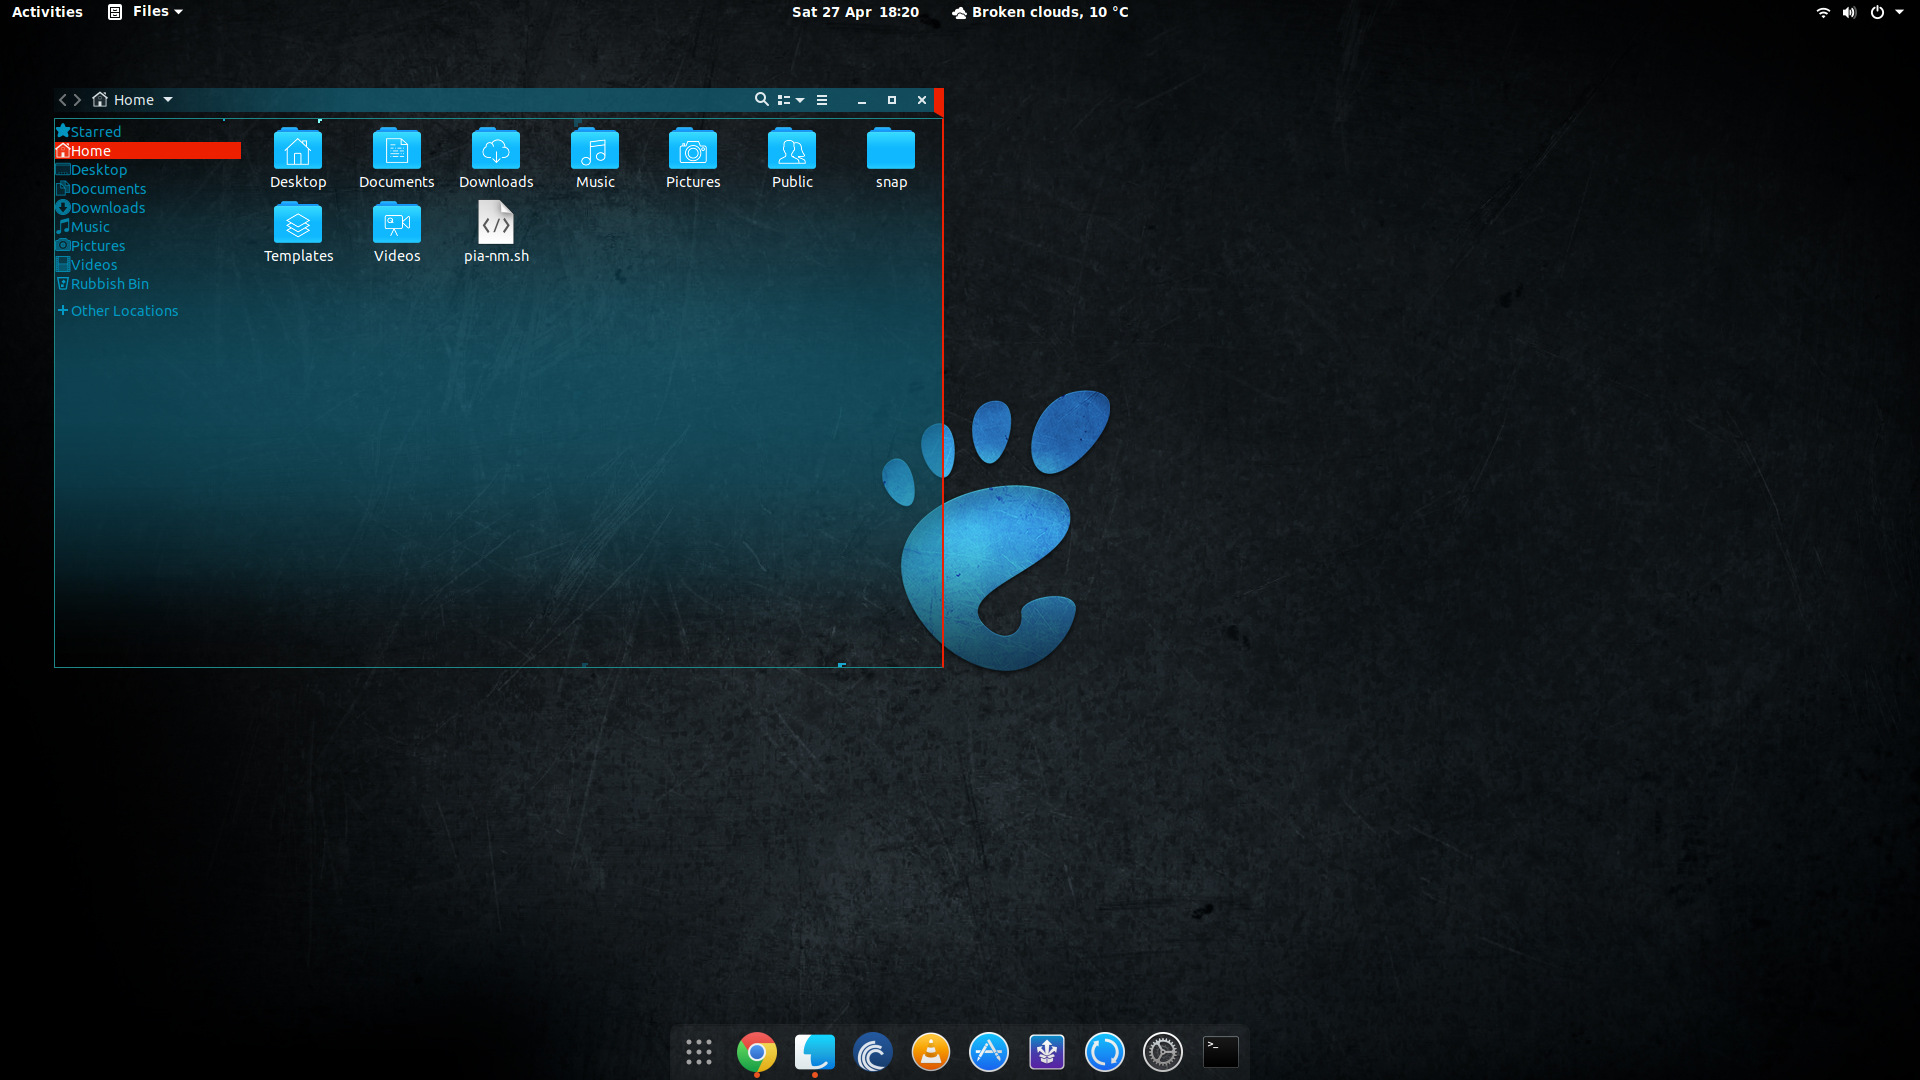Select Starred in the sidebar
The image size is (1920, 1080).
click(x=148, y=131)
